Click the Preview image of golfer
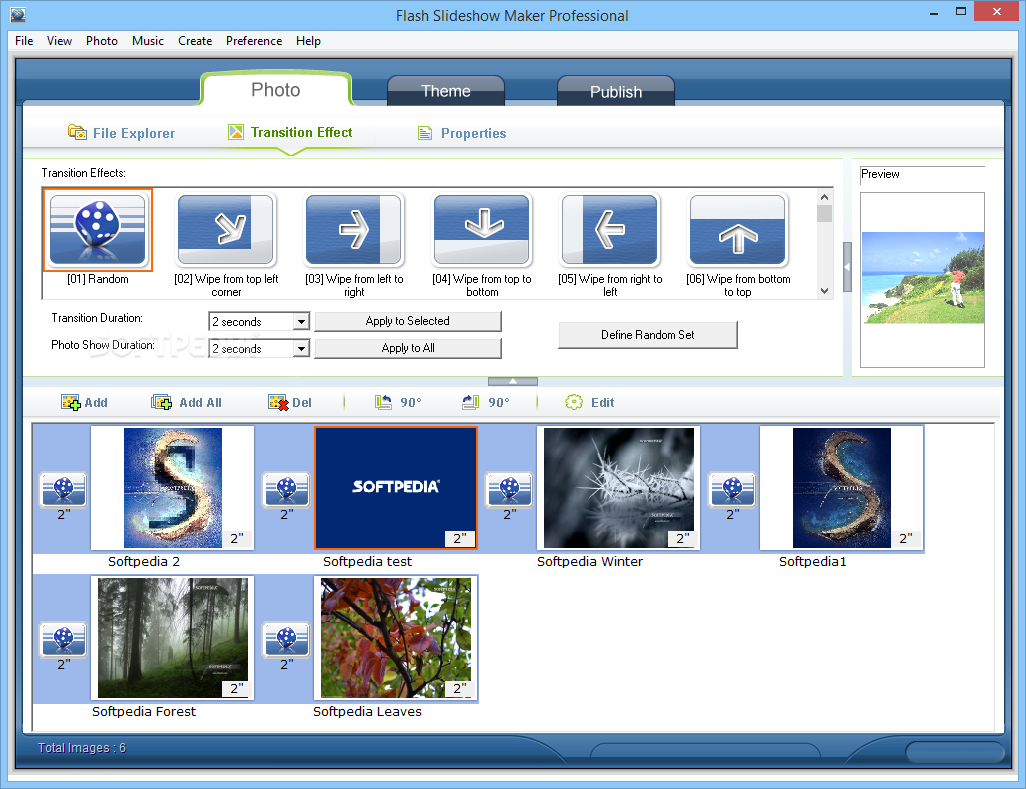The width and height of the screenshot is (1026, 789). (x=923, y=277)
